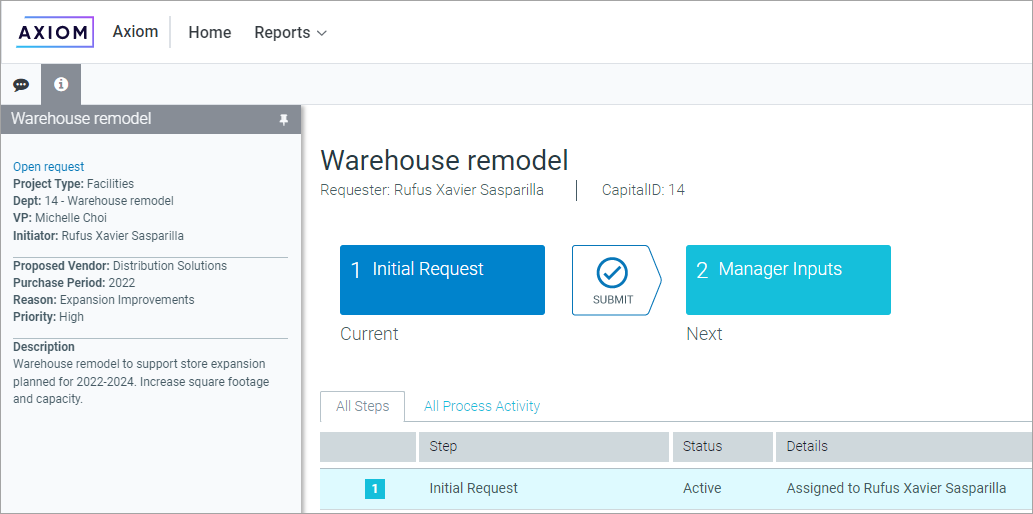Image resolution: width=1033 pixels, height=514 pixels.
Task: Click the Axiom logo
Action: coord(55,32)
